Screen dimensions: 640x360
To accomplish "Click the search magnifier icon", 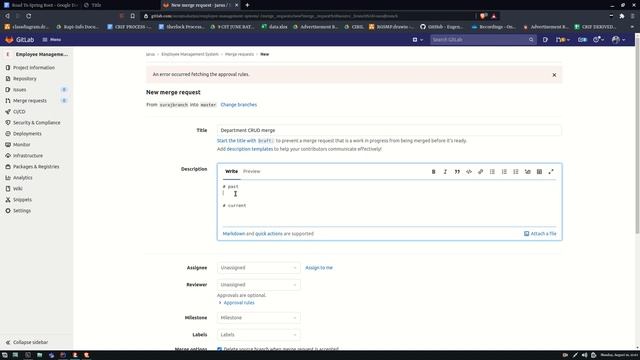I will [531, 40].
